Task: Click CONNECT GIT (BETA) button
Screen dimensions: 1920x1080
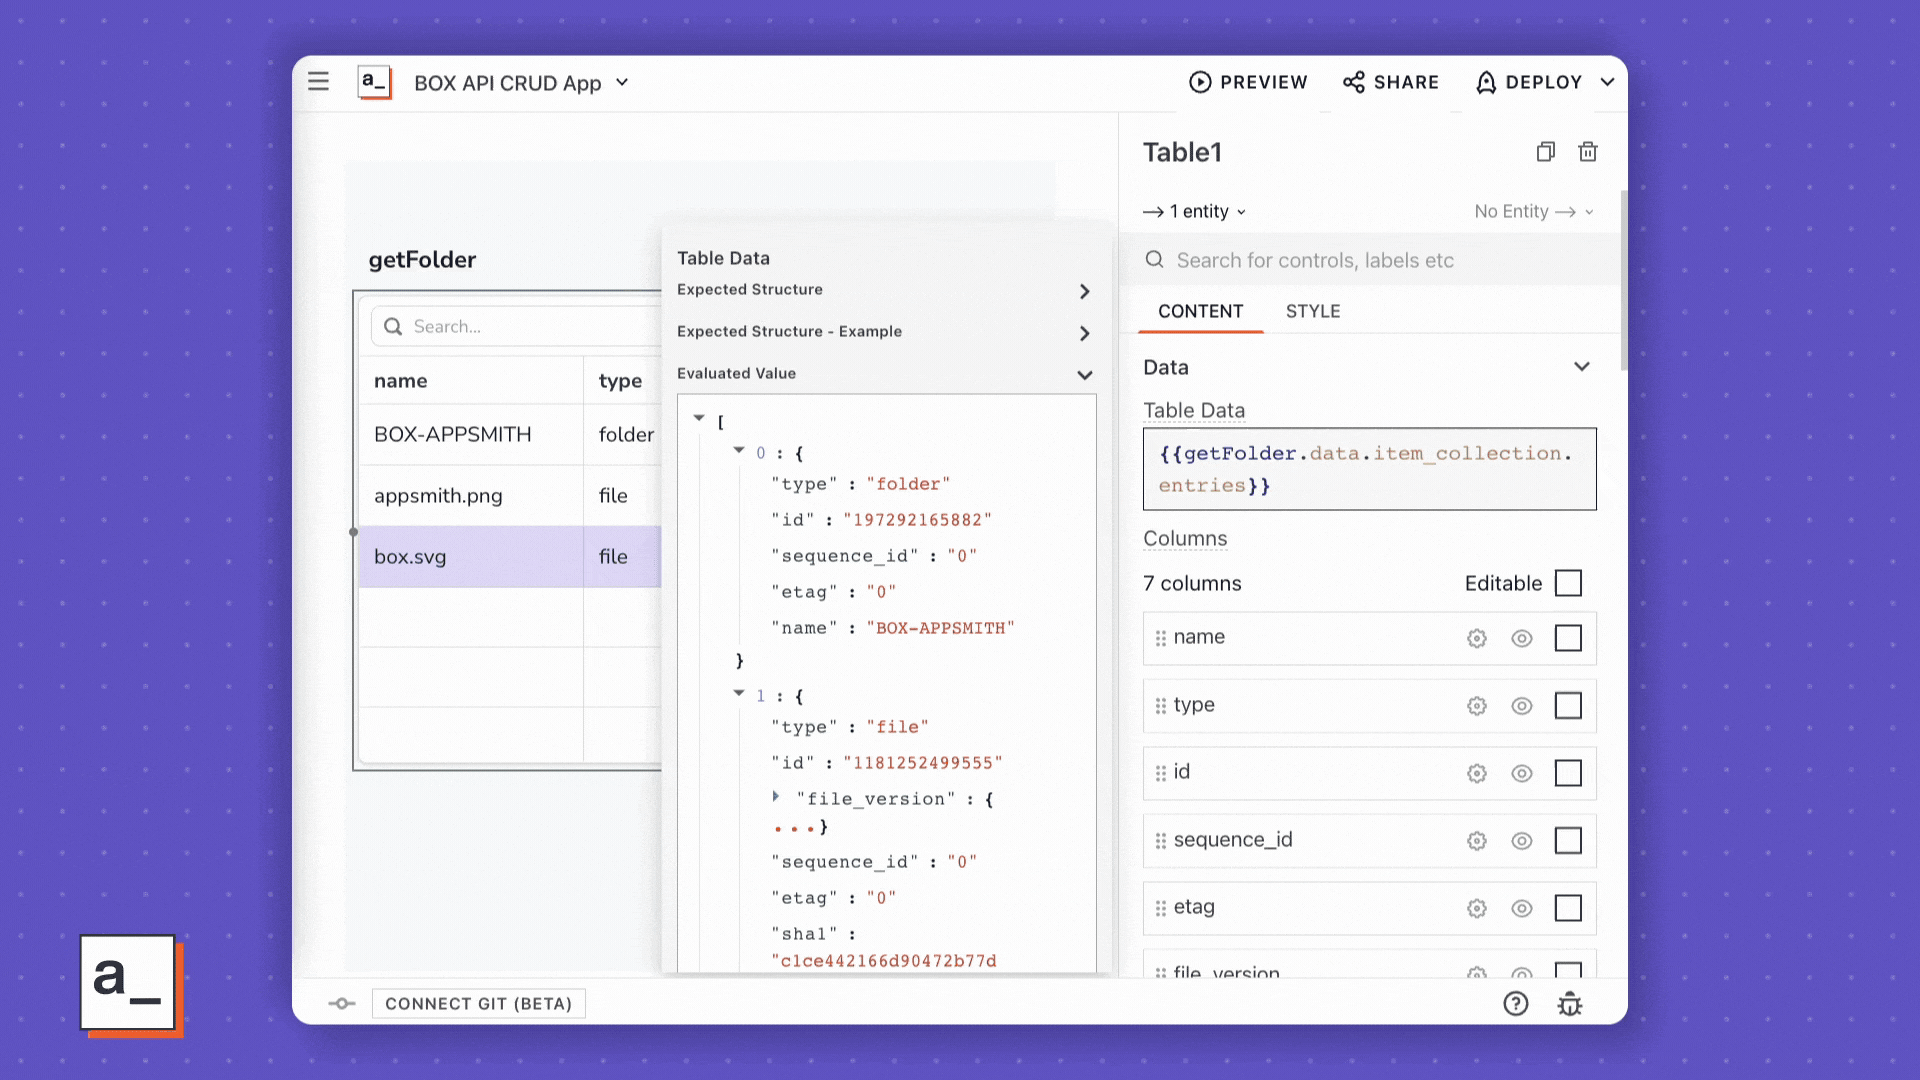Action: 478,1004
